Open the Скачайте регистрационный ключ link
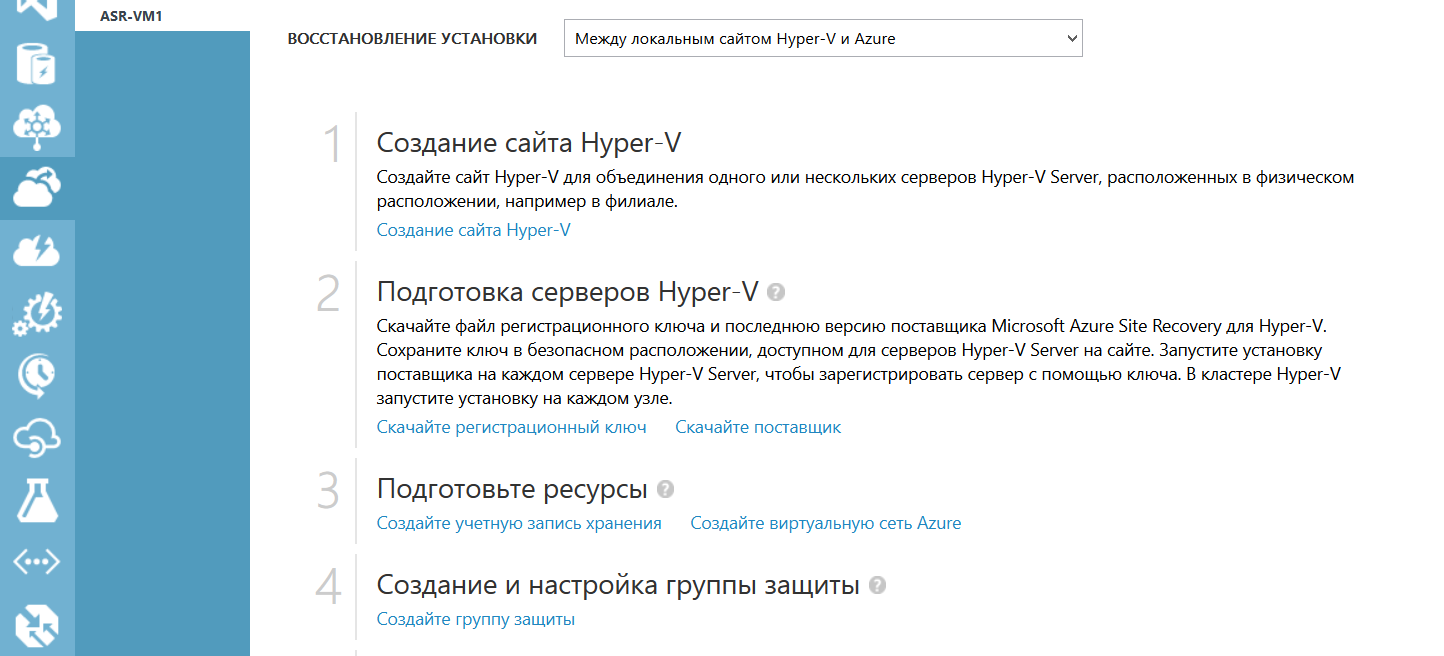 (511, 427)
